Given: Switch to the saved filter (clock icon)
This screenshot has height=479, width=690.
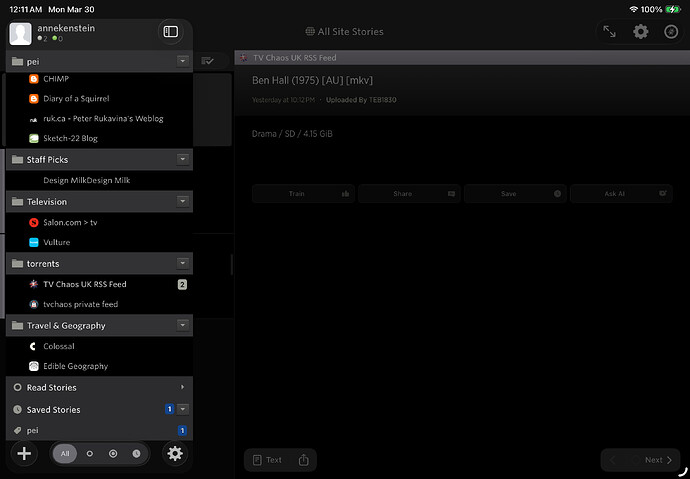Looking at the screenshot, I should (x=136, y=454).
